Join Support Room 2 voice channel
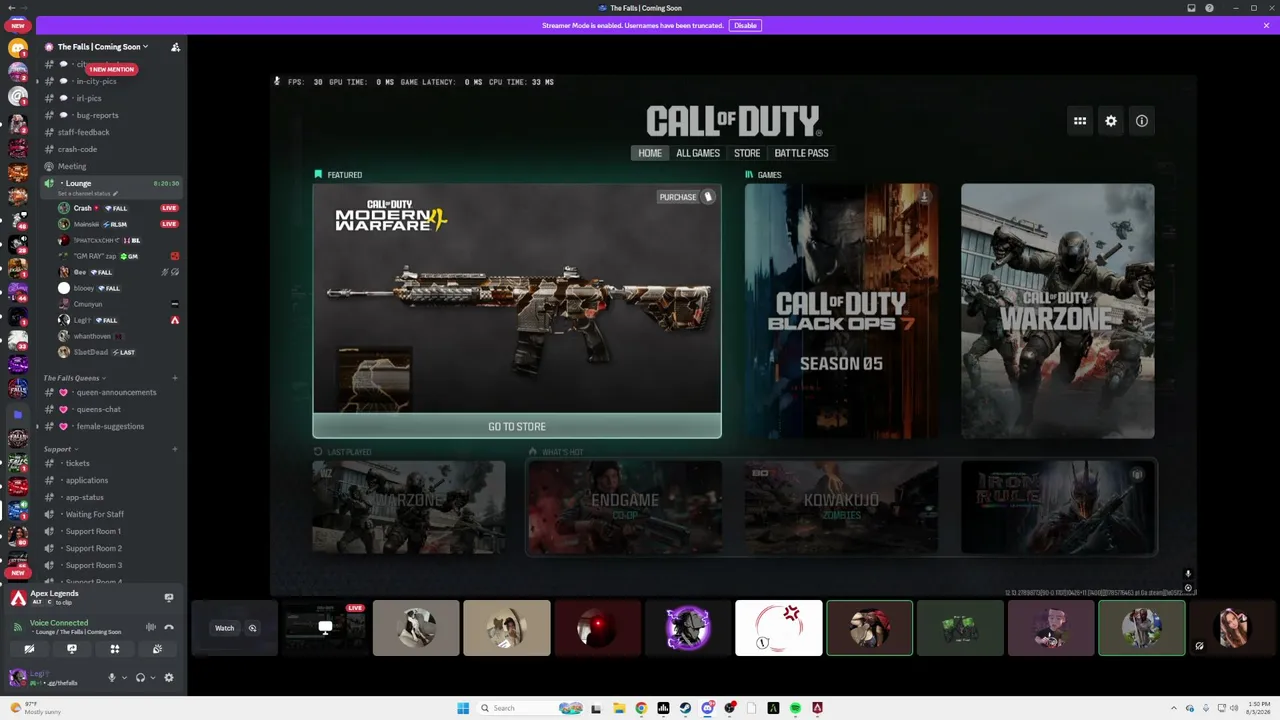The image size is (1280, 720). (94, 548)
